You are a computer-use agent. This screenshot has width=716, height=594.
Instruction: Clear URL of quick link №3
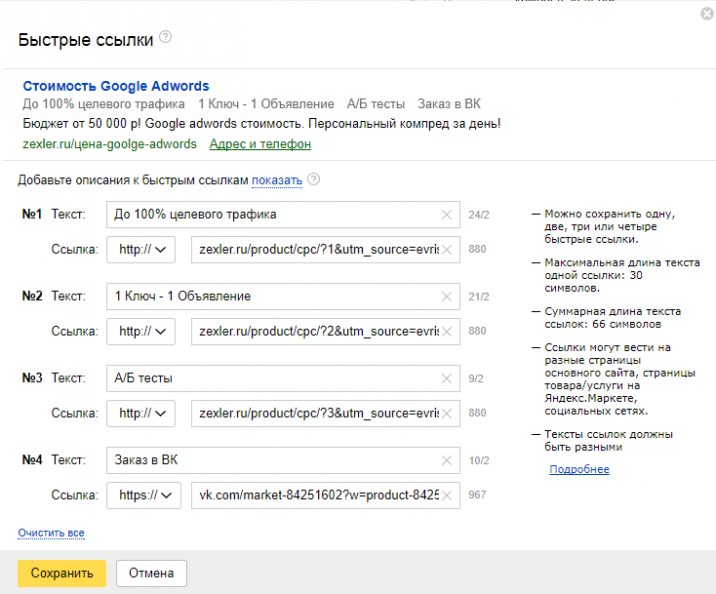pos(447,414)
